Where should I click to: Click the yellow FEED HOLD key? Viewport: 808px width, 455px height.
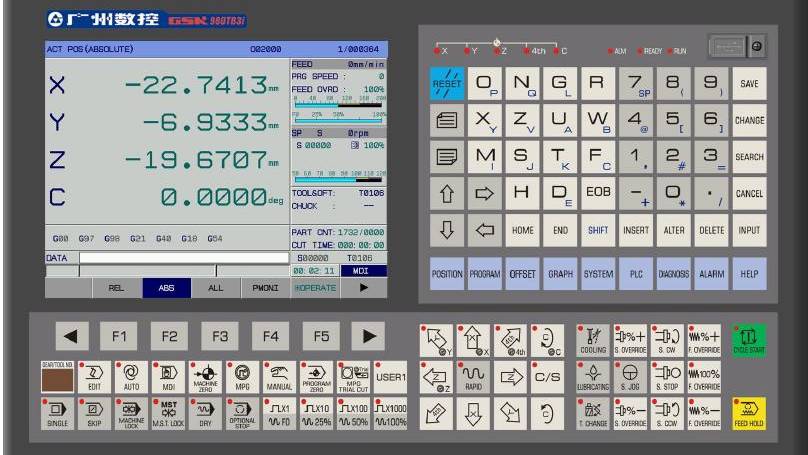coord(749,413)
